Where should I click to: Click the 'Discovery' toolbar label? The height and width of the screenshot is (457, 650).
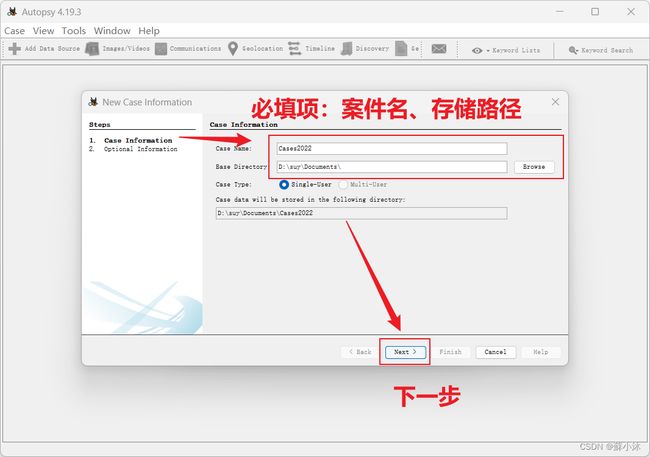point(372,49)
